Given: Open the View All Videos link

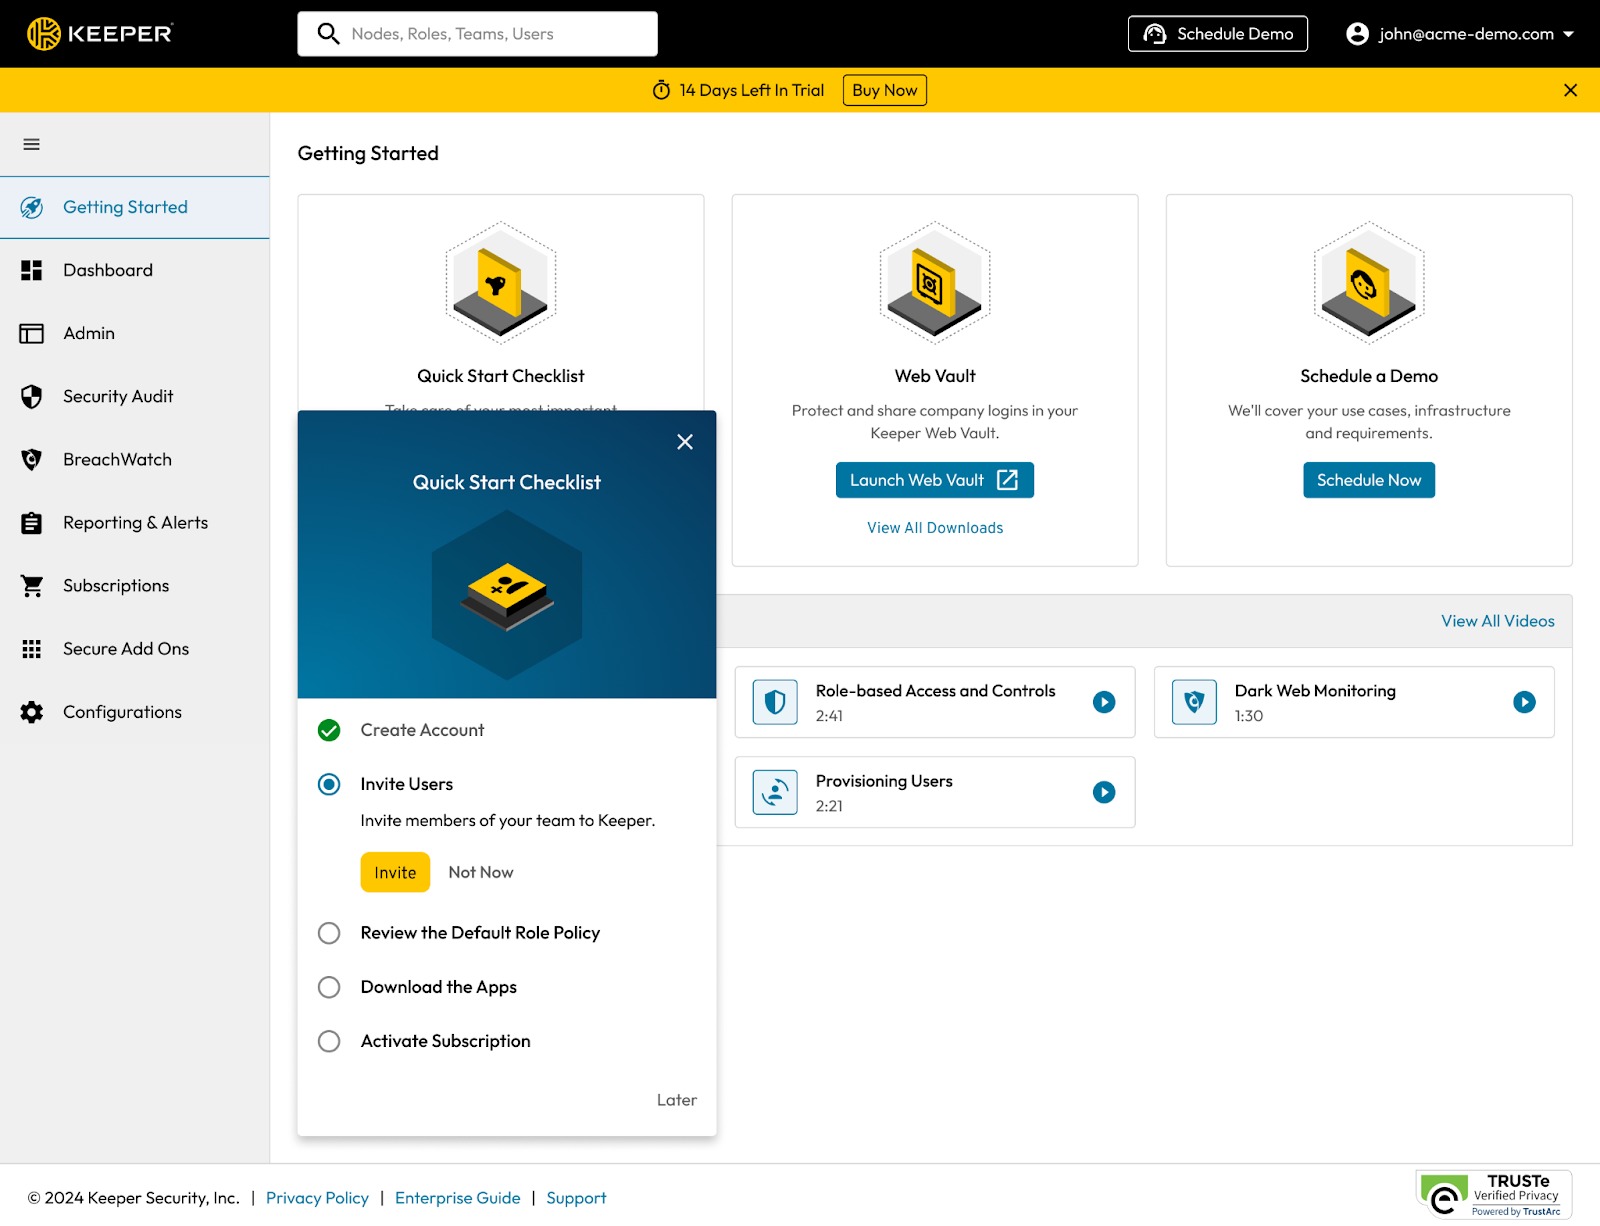Looking at the screenshot, I should point(1497,621).
